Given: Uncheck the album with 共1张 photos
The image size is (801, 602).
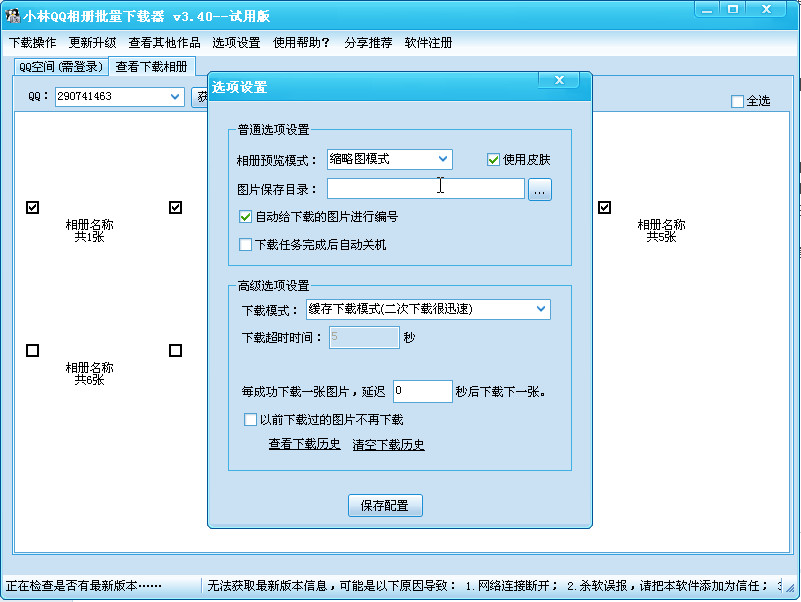Looking at the screenshot, I should 32,207.
